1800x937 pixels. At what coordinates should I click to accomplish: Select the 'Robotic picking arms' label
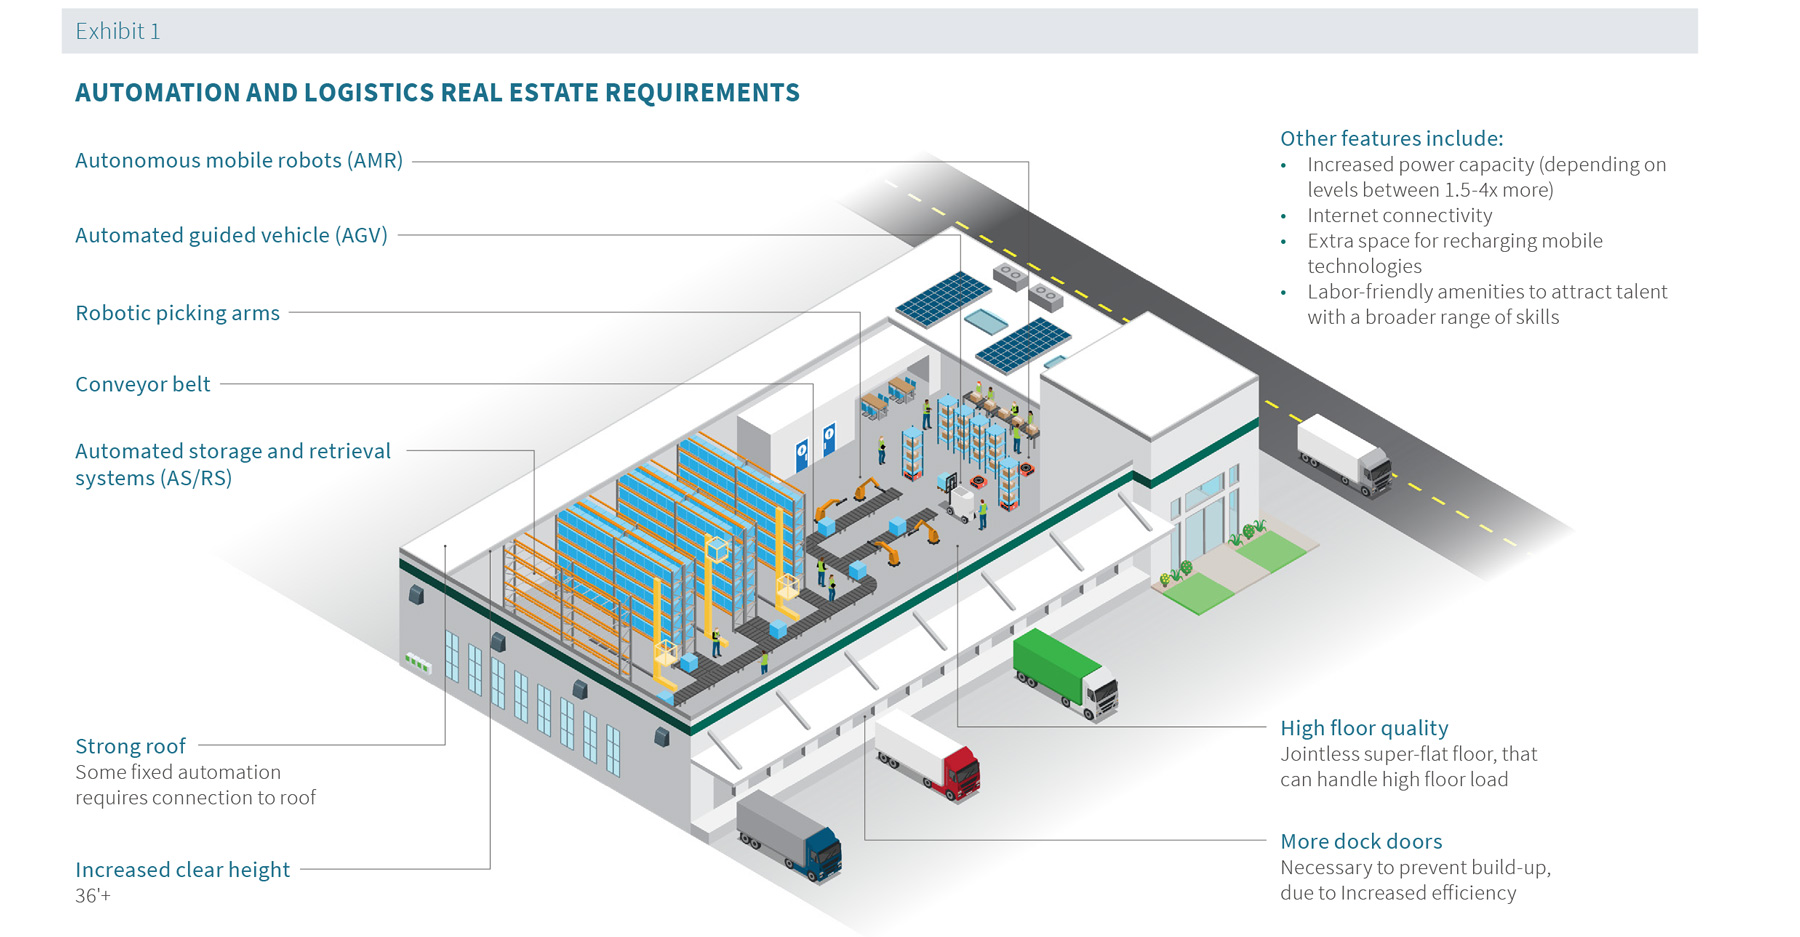[178, 313]
